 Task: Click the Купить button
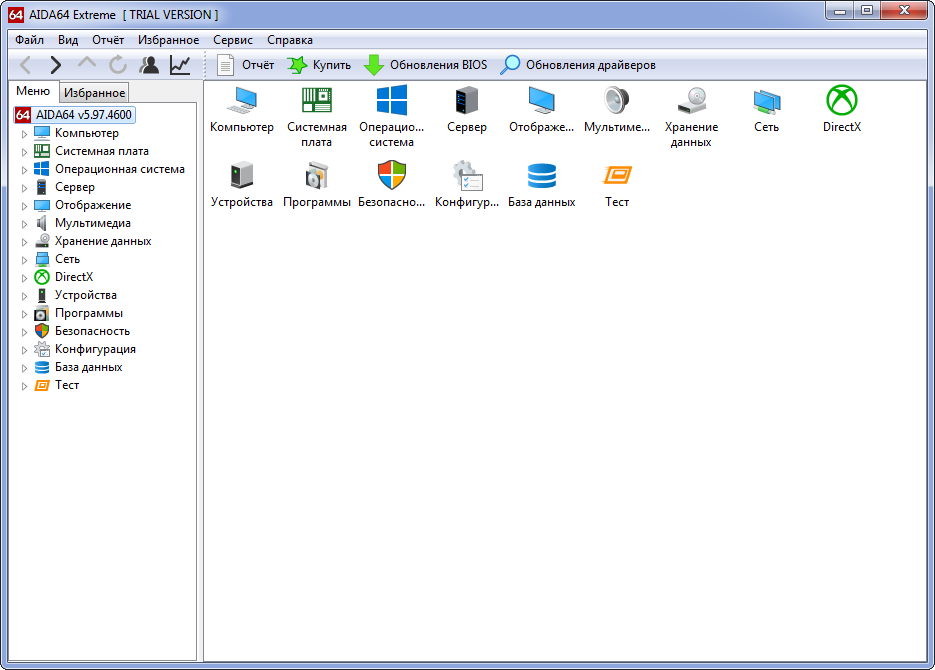(x=319, y=65)
